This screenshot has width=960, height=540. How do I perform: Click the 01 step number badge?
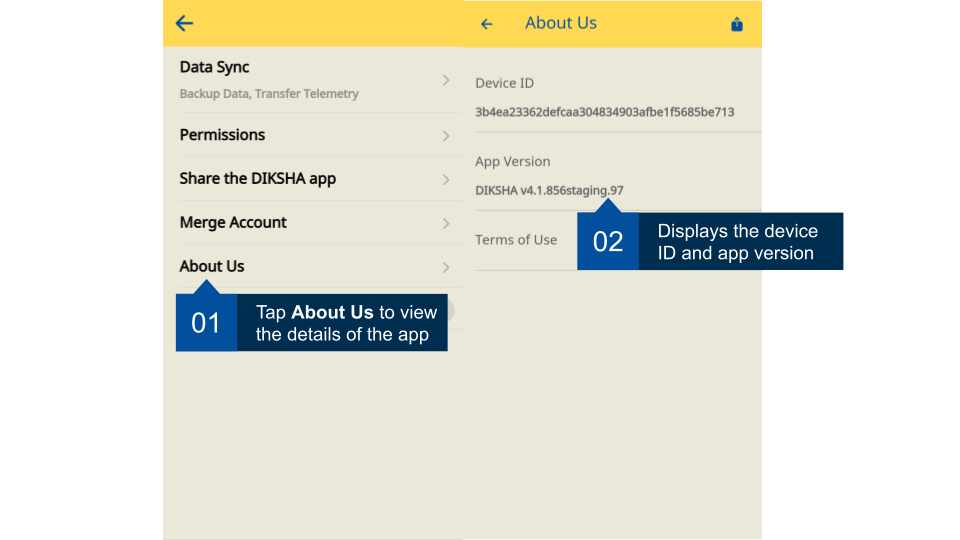click(x=206, y=323)
